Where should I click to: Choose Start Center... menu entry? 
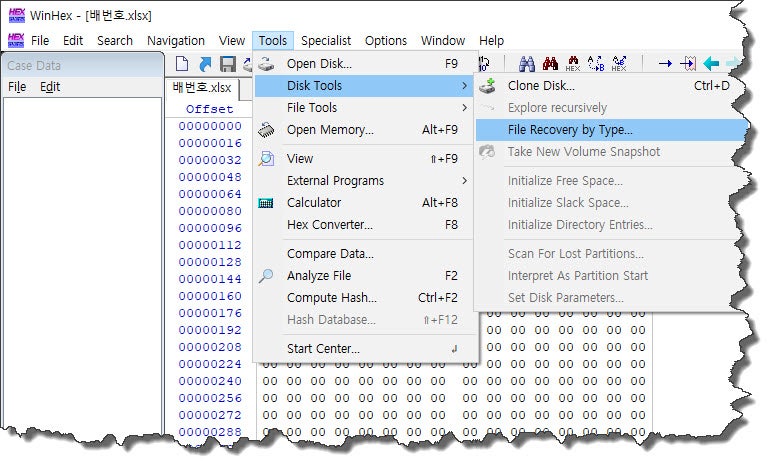click(365, 349)
